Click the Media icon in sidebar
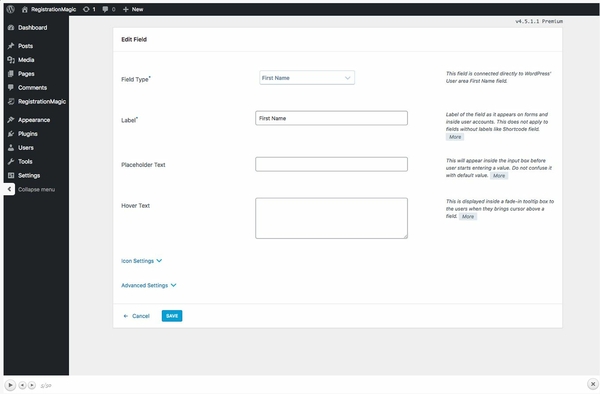 11,60
